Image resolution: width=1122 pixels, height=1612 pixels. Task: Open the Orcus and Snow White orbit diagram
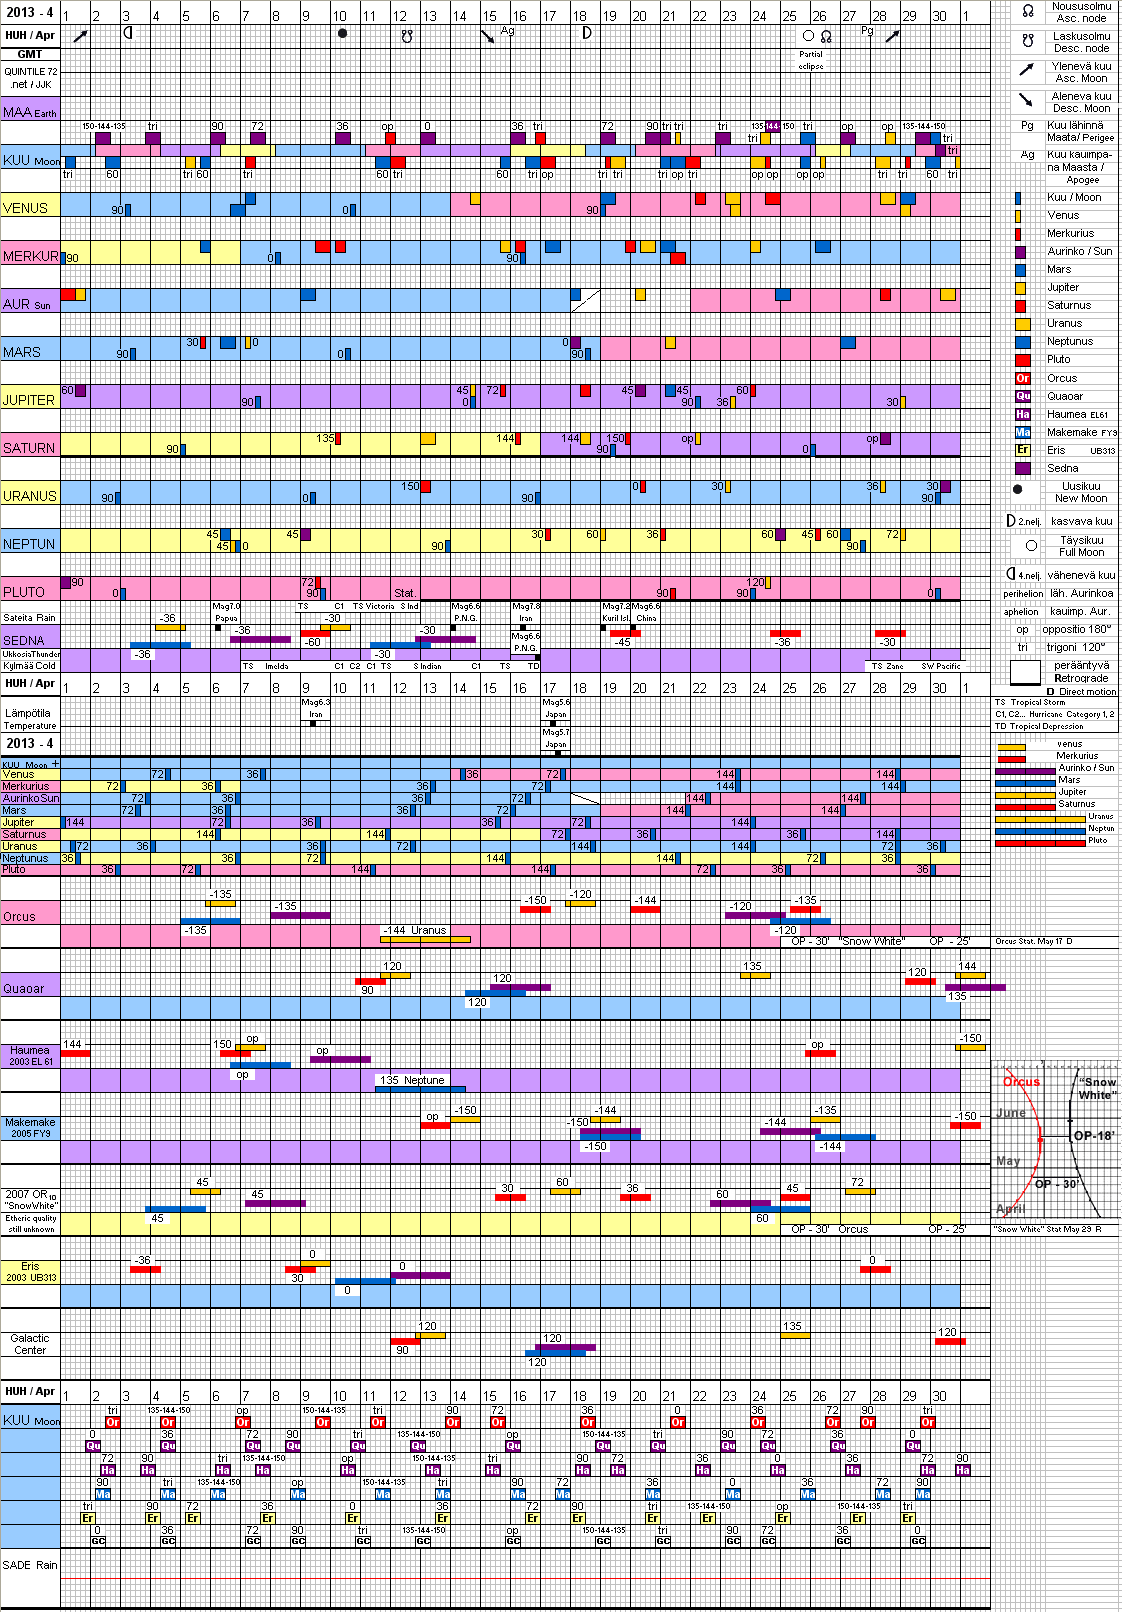click(x=1055, y=1142)
